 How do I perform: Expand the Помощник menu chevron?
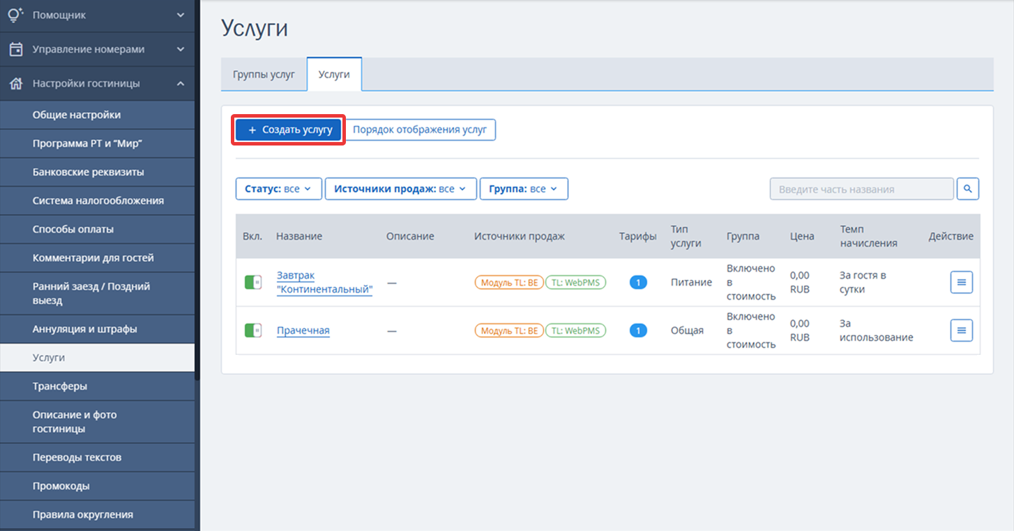[180, 15]
